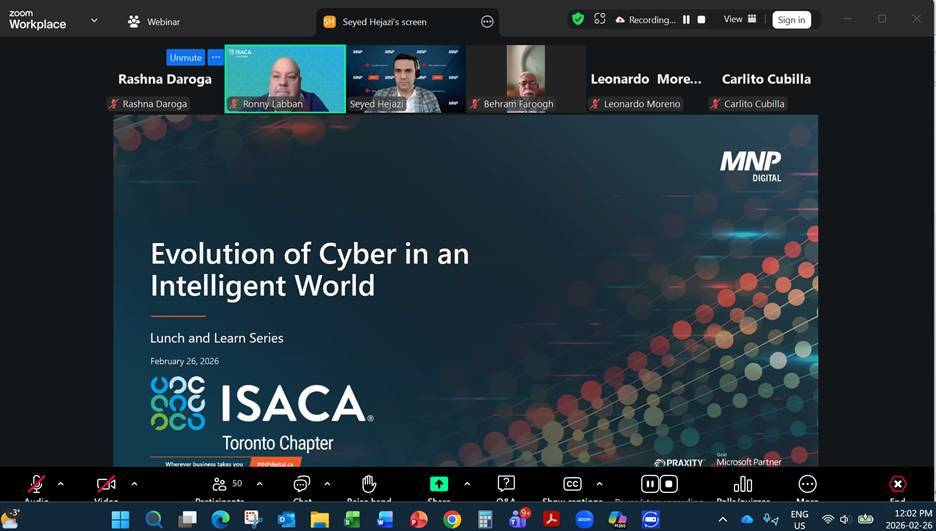Open Adobe Acrobat from taskbar
Screen dimensions: 936x531
[x=551, y=519]
